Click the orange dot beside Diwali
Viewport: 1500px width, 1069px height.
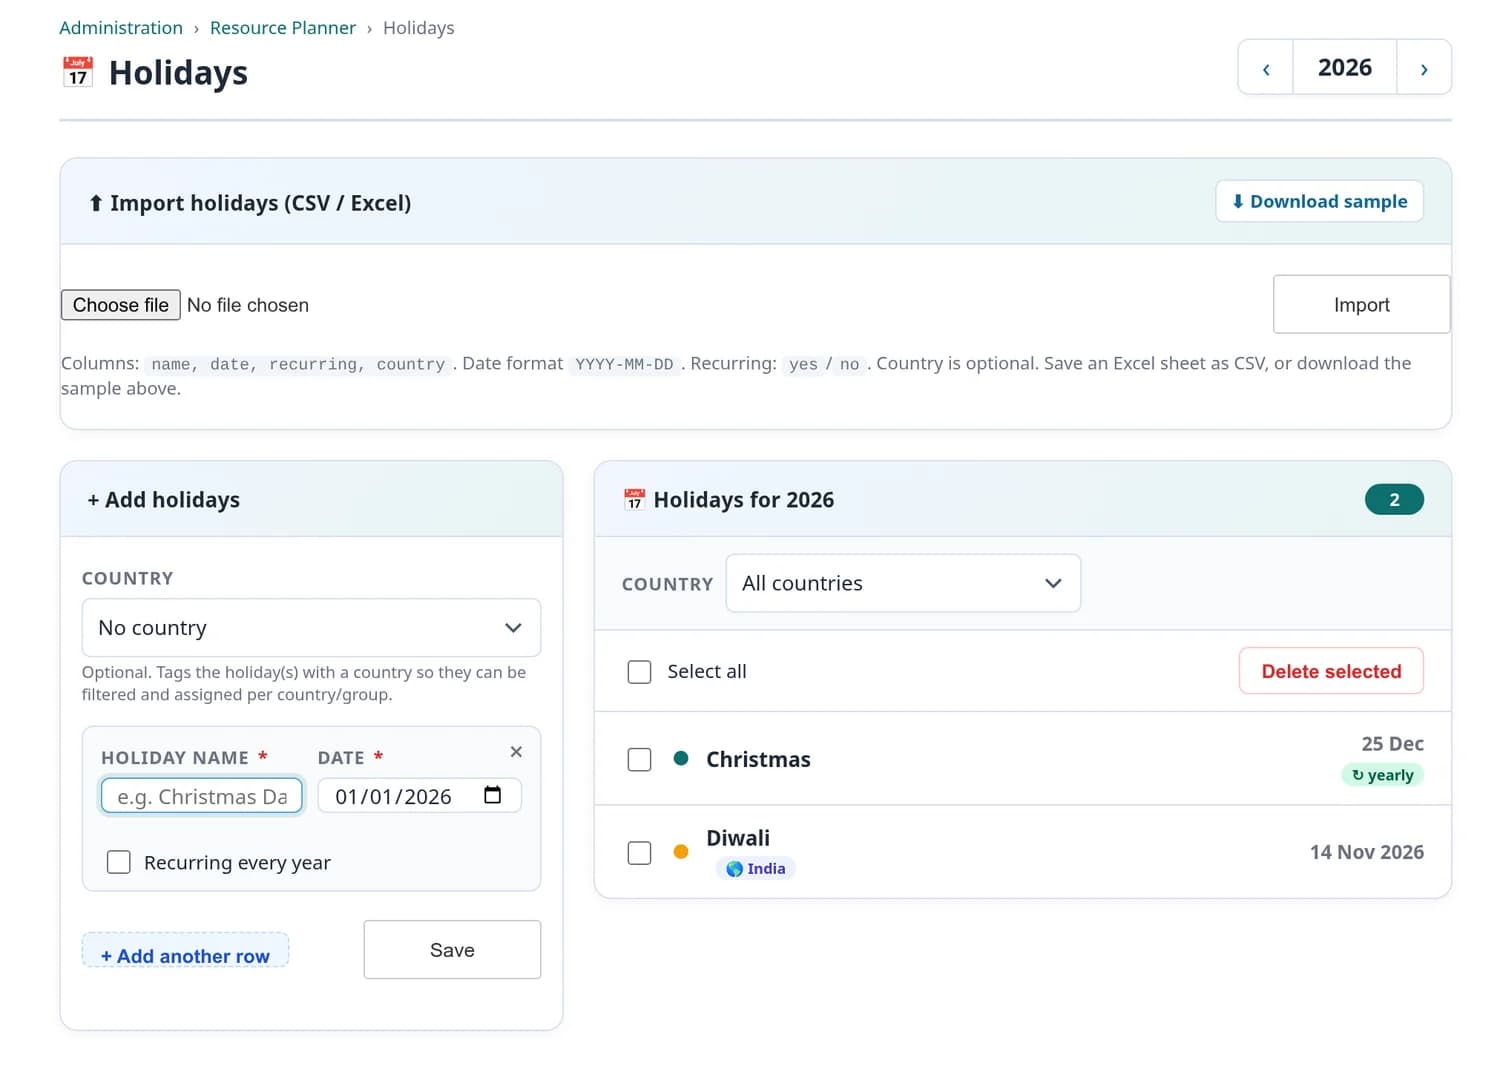[x=681, y=852]
